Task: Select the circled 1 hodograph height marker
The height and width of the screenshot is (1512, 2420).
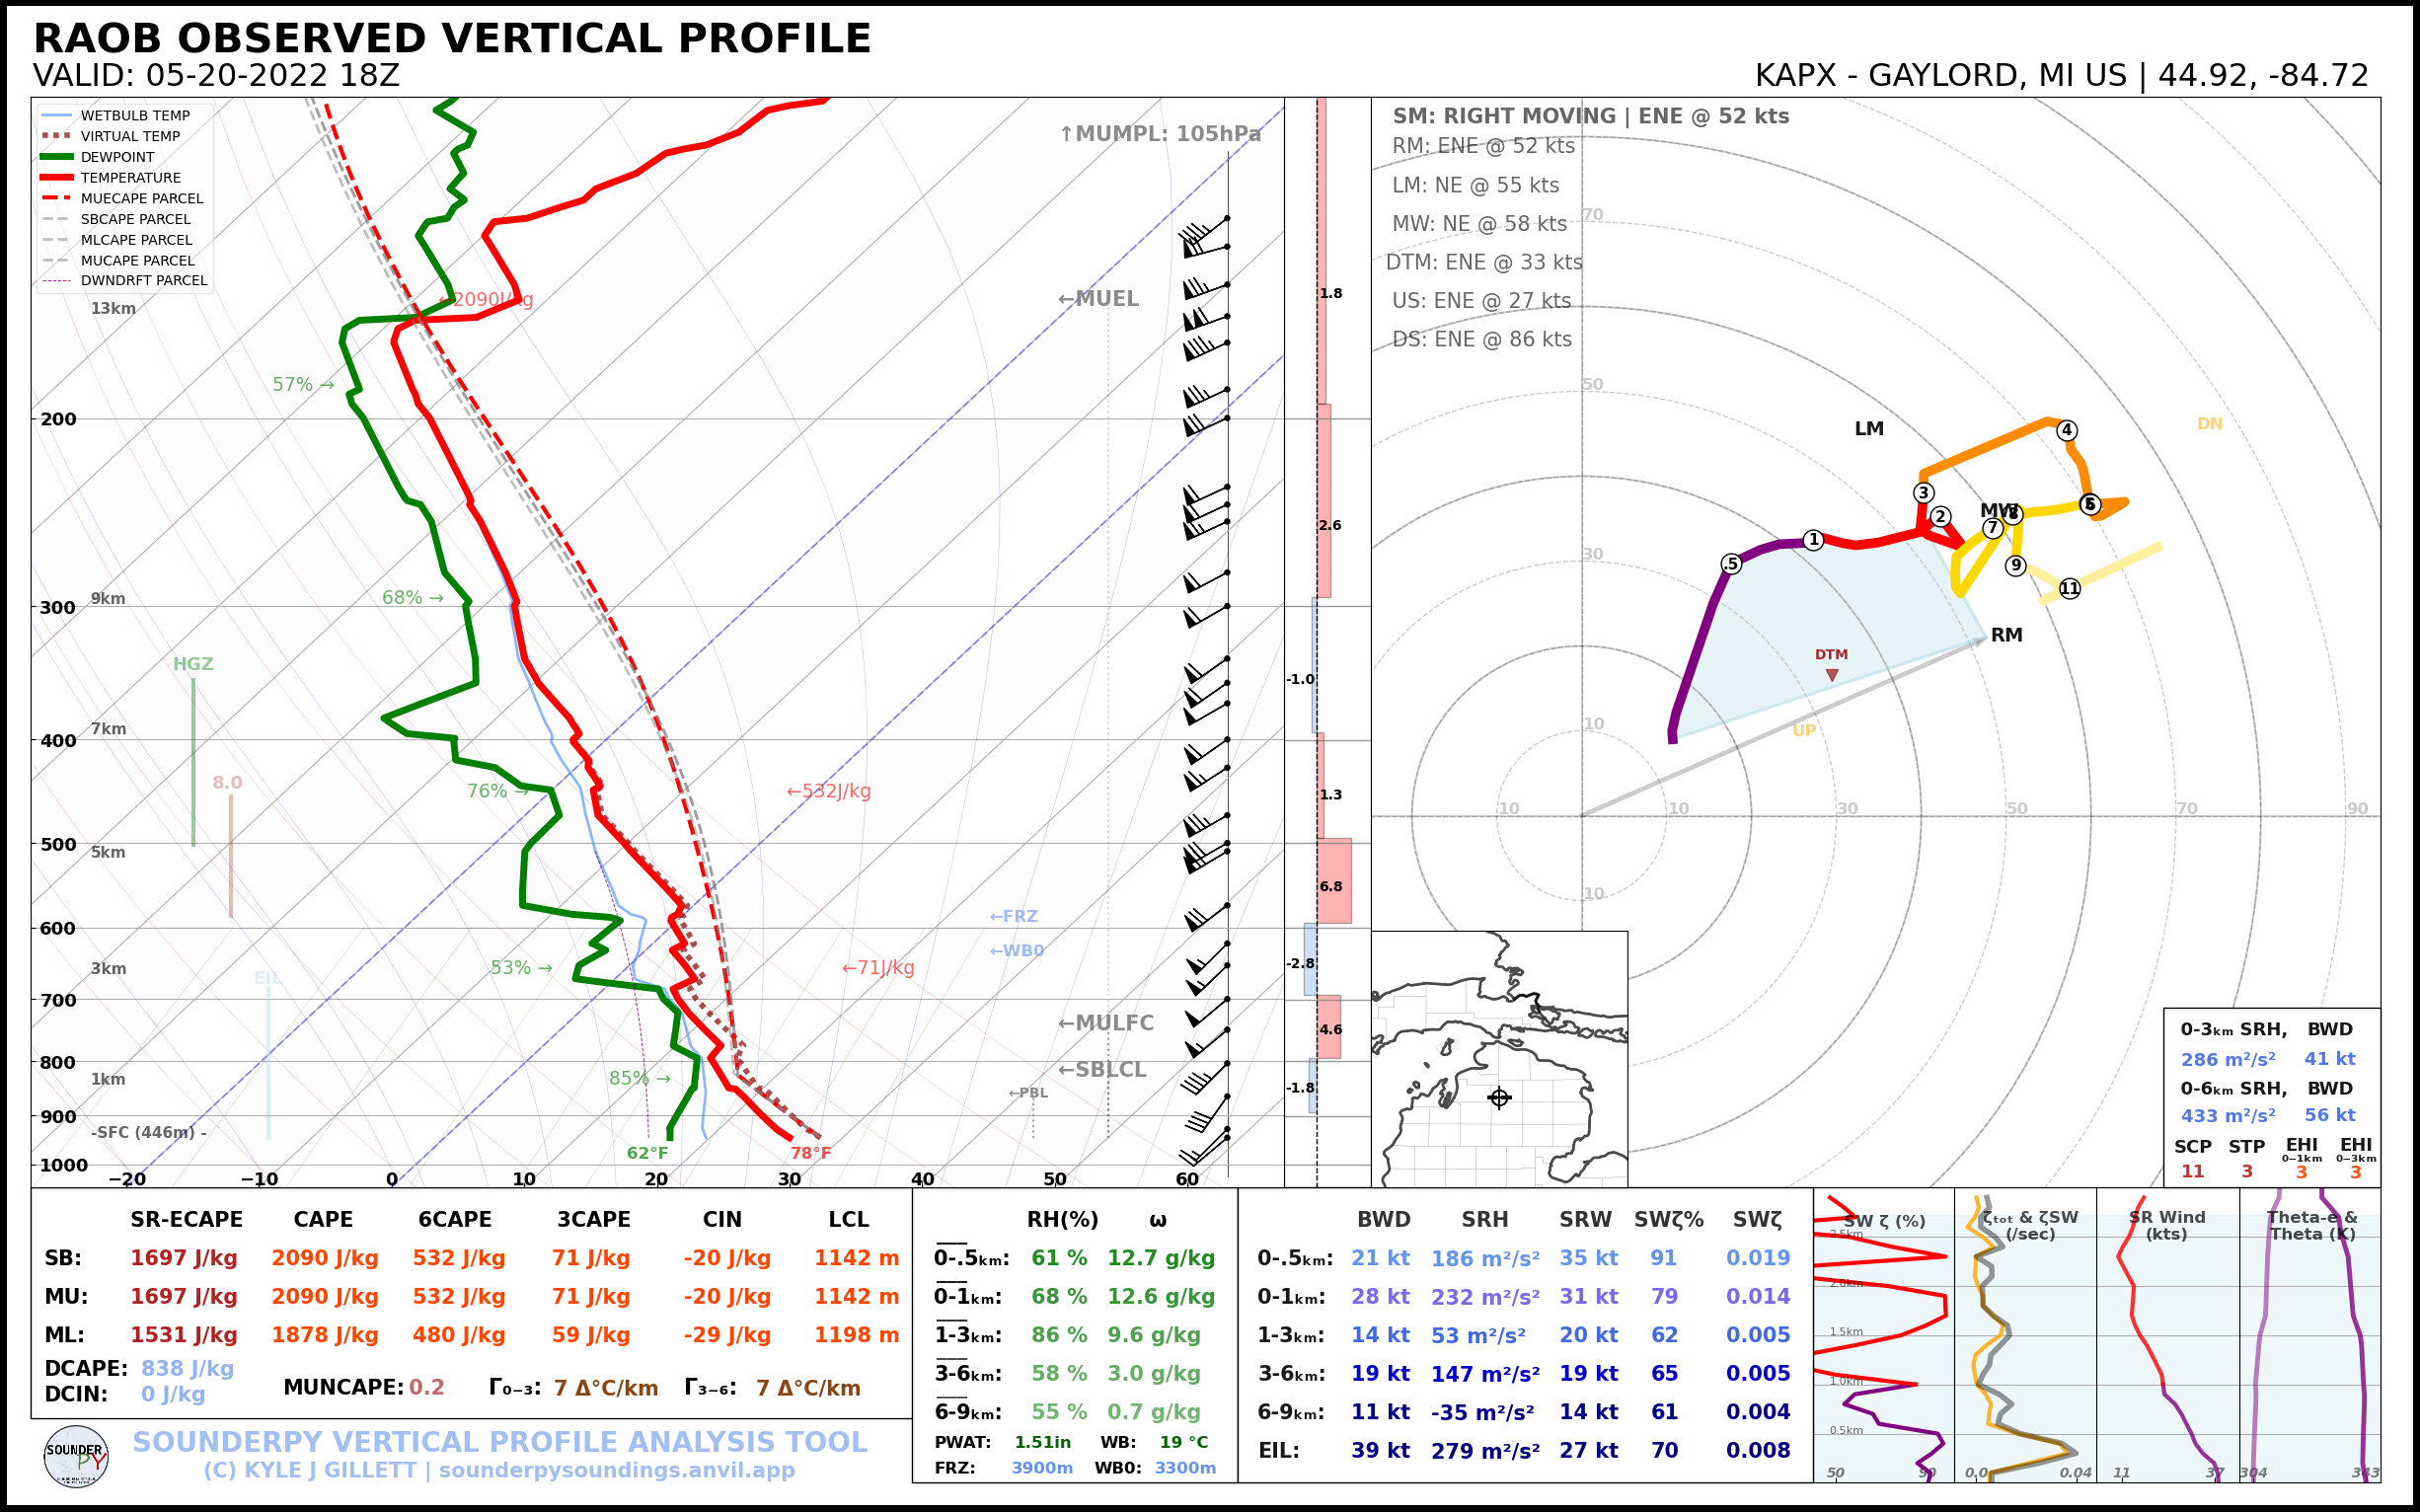Action: (1813, 540)
